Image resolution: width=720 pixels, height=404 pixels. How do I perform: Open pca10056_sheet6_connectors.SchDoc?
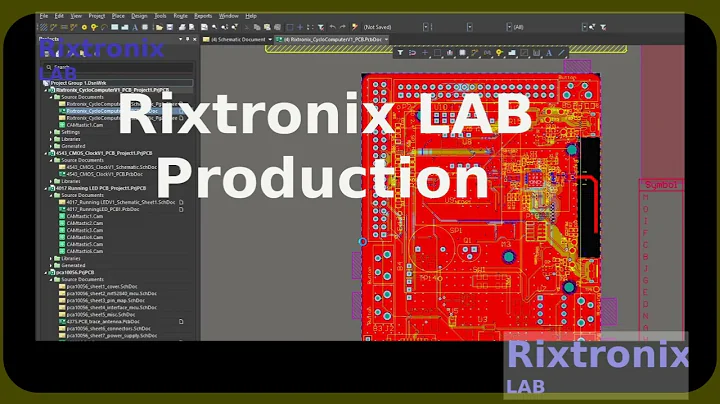(x=108, y=328)
